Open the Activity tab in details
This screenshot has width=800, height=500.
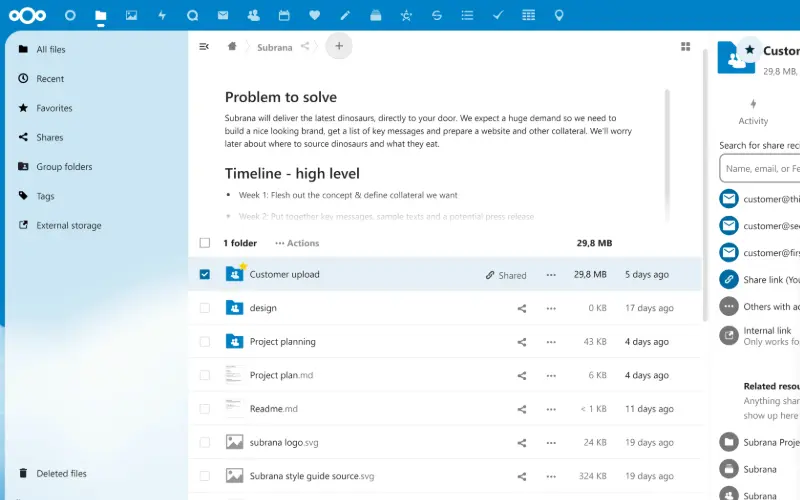click(x=753, y=112)
